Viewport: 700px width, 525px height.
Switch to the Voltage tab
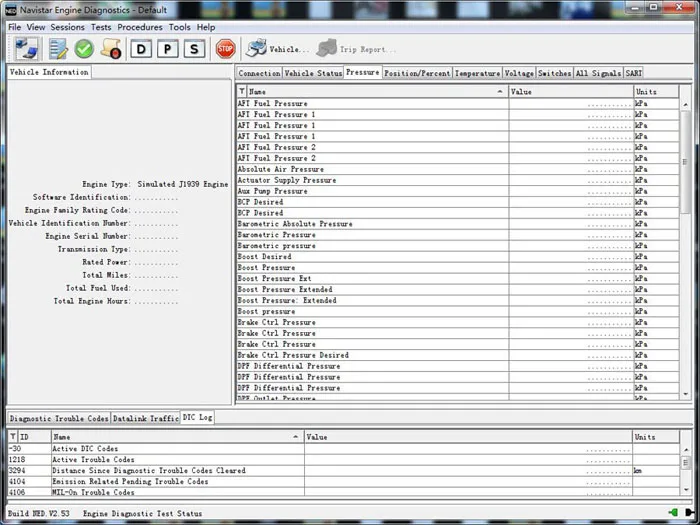pyautogui.click(x=519, y=73)
